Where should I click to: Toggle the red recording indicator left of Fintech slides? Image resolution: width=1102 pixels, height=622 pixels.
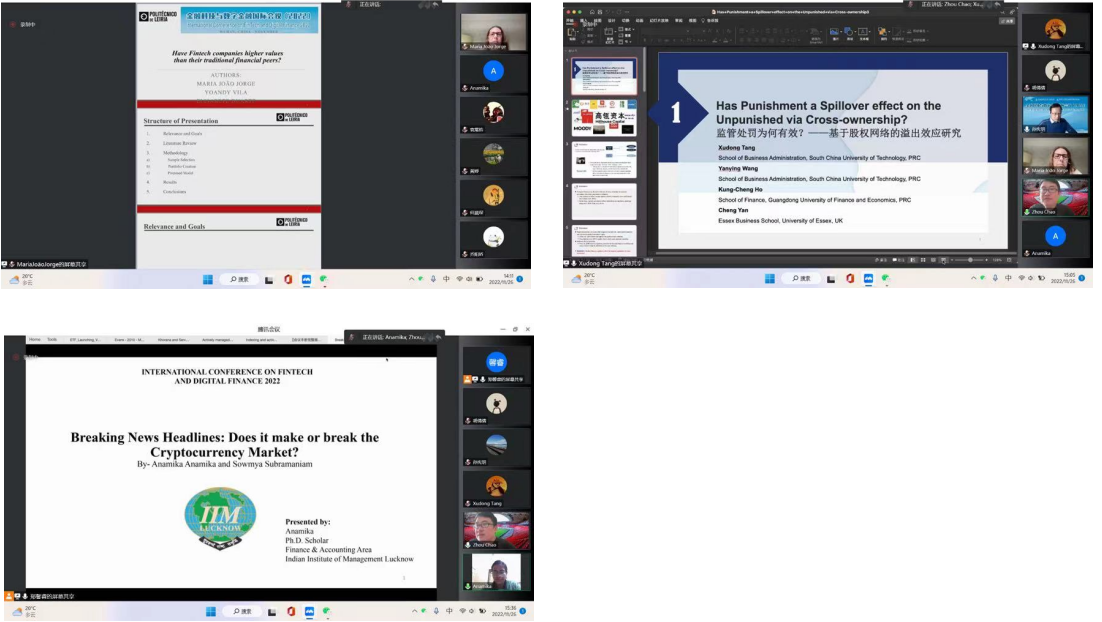pos(12,24)
